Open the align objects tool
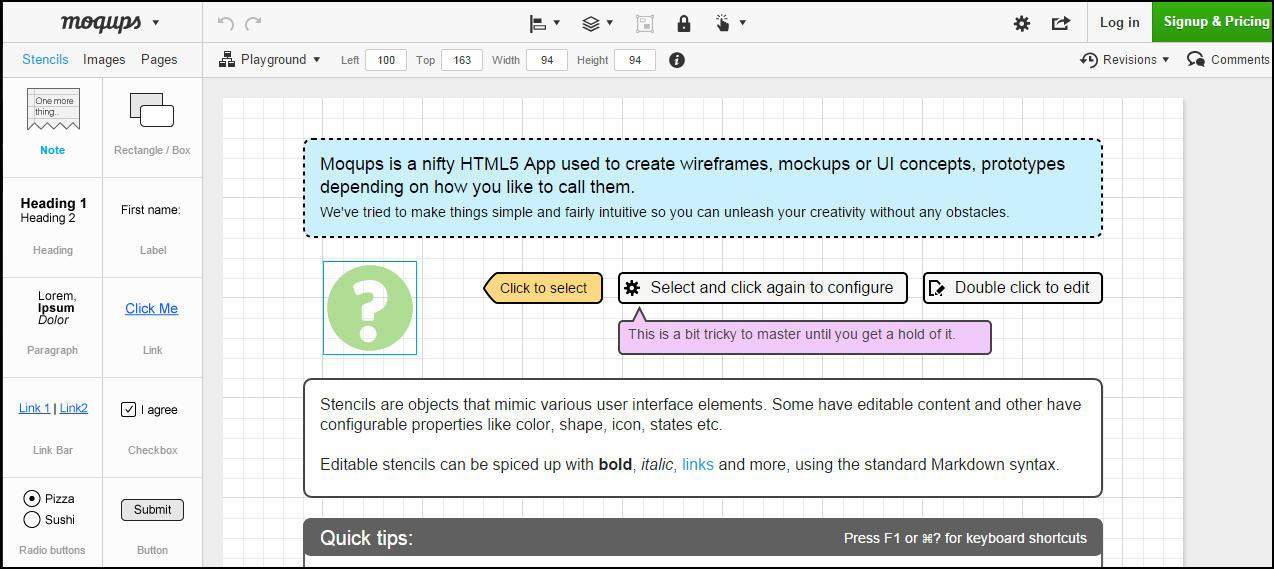The width and height of the screenshot is (1274, 569). tap(538, 23)
